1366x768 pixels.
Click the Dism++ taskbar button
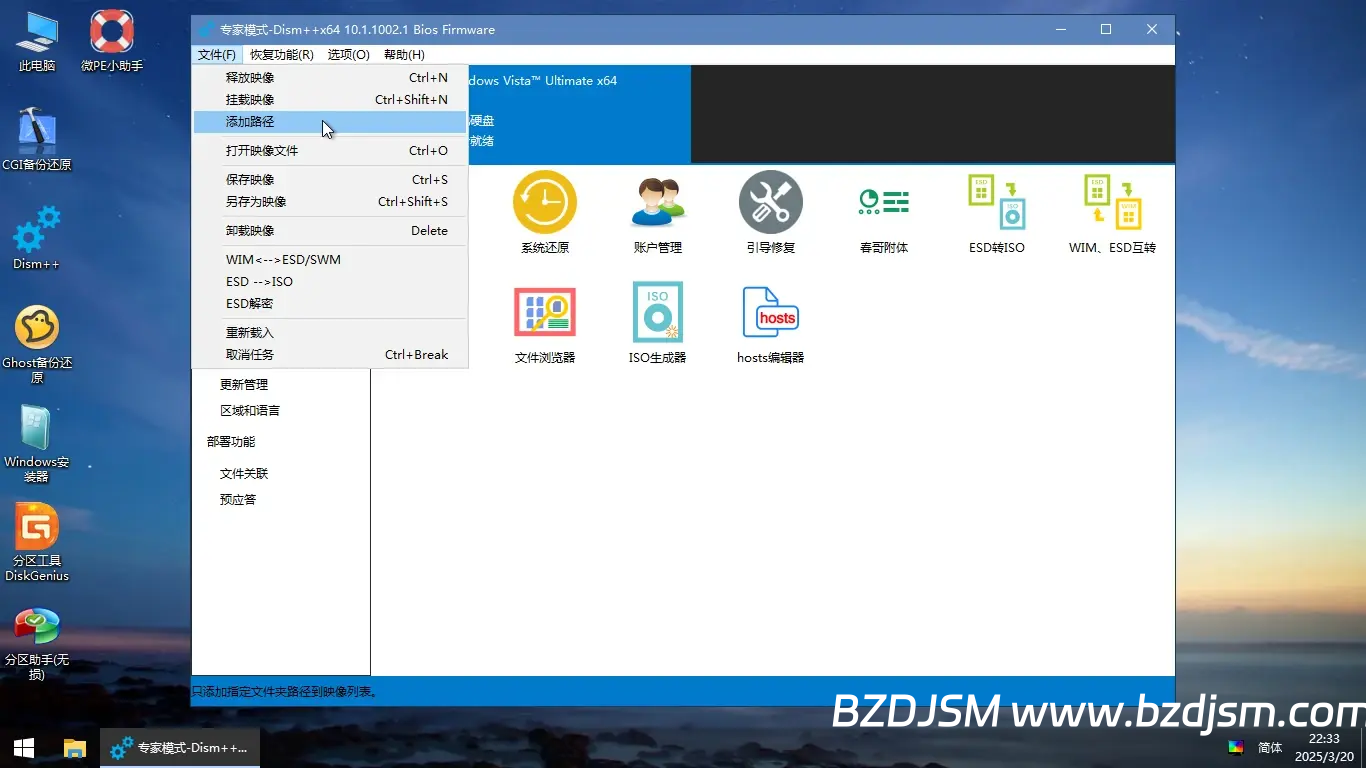[x=180, y=748]
